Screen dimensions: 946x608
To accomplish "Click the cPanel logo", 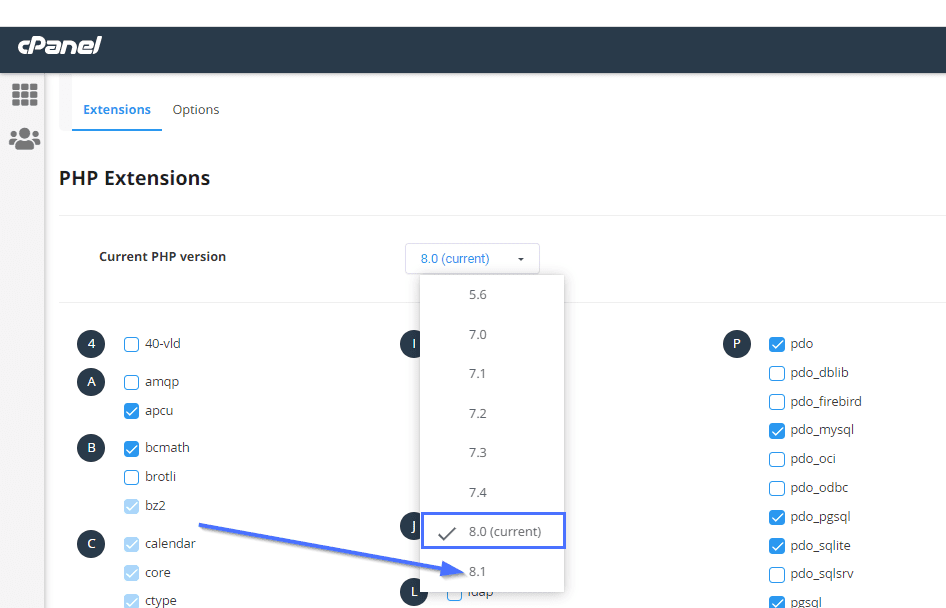I will pyautogui.click(x=60, y=46).
